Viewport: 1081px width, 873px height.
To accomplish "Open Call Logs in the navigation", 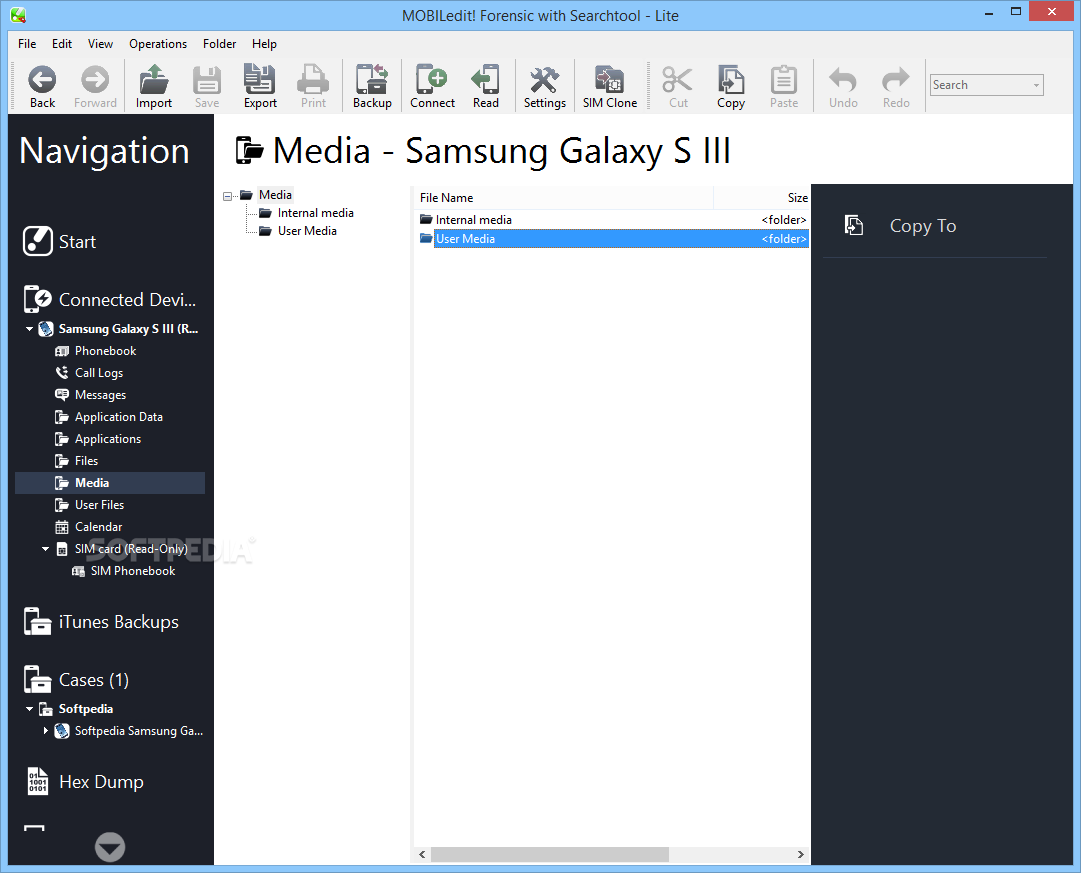I will (x=99, y=372).
